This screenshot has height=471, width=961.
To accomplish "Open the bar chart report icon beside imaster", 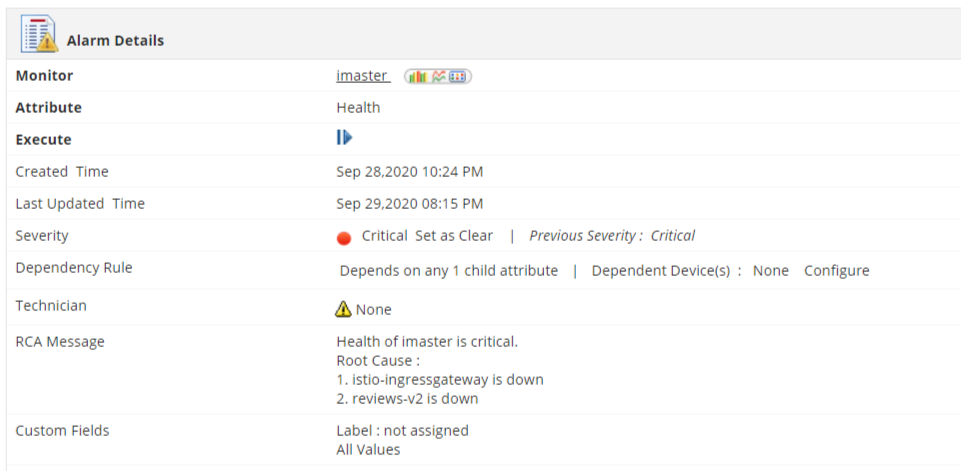I will (416, 76).
